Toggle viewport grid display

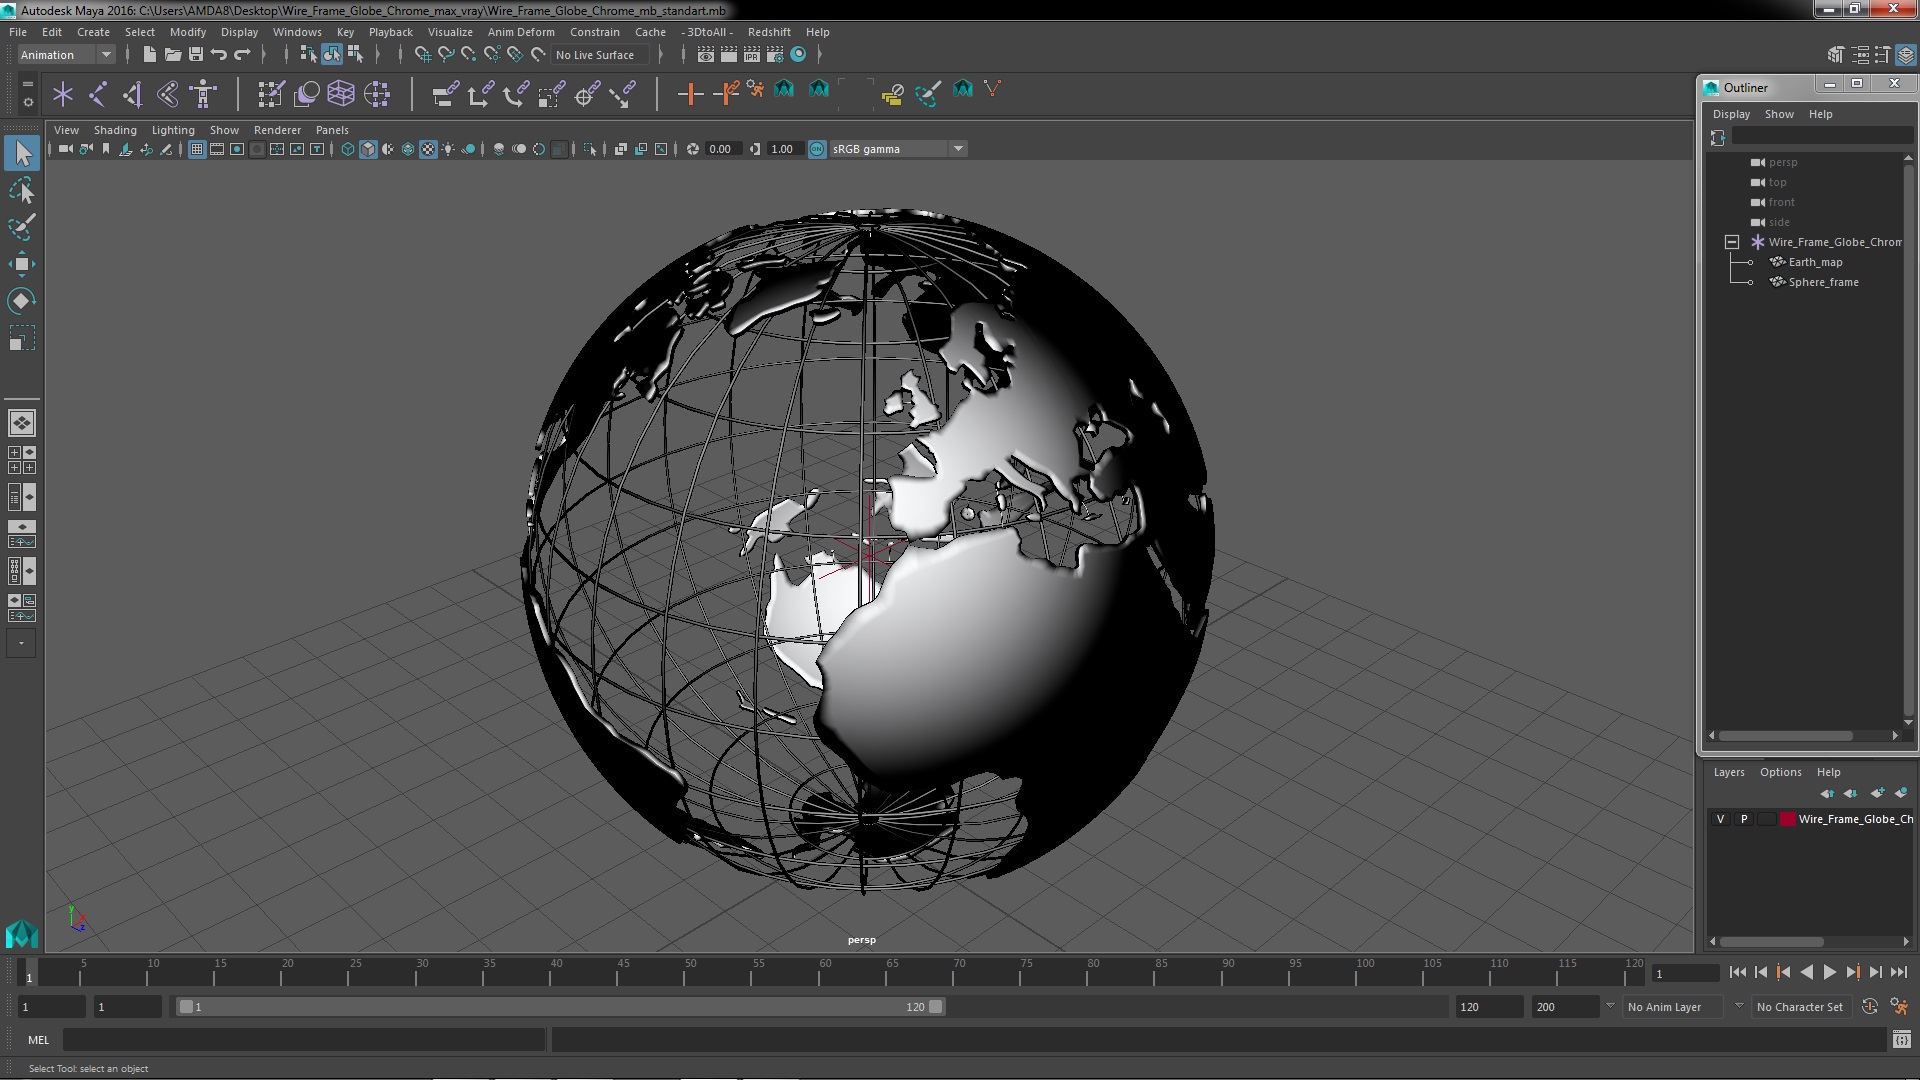pos(197,149)
